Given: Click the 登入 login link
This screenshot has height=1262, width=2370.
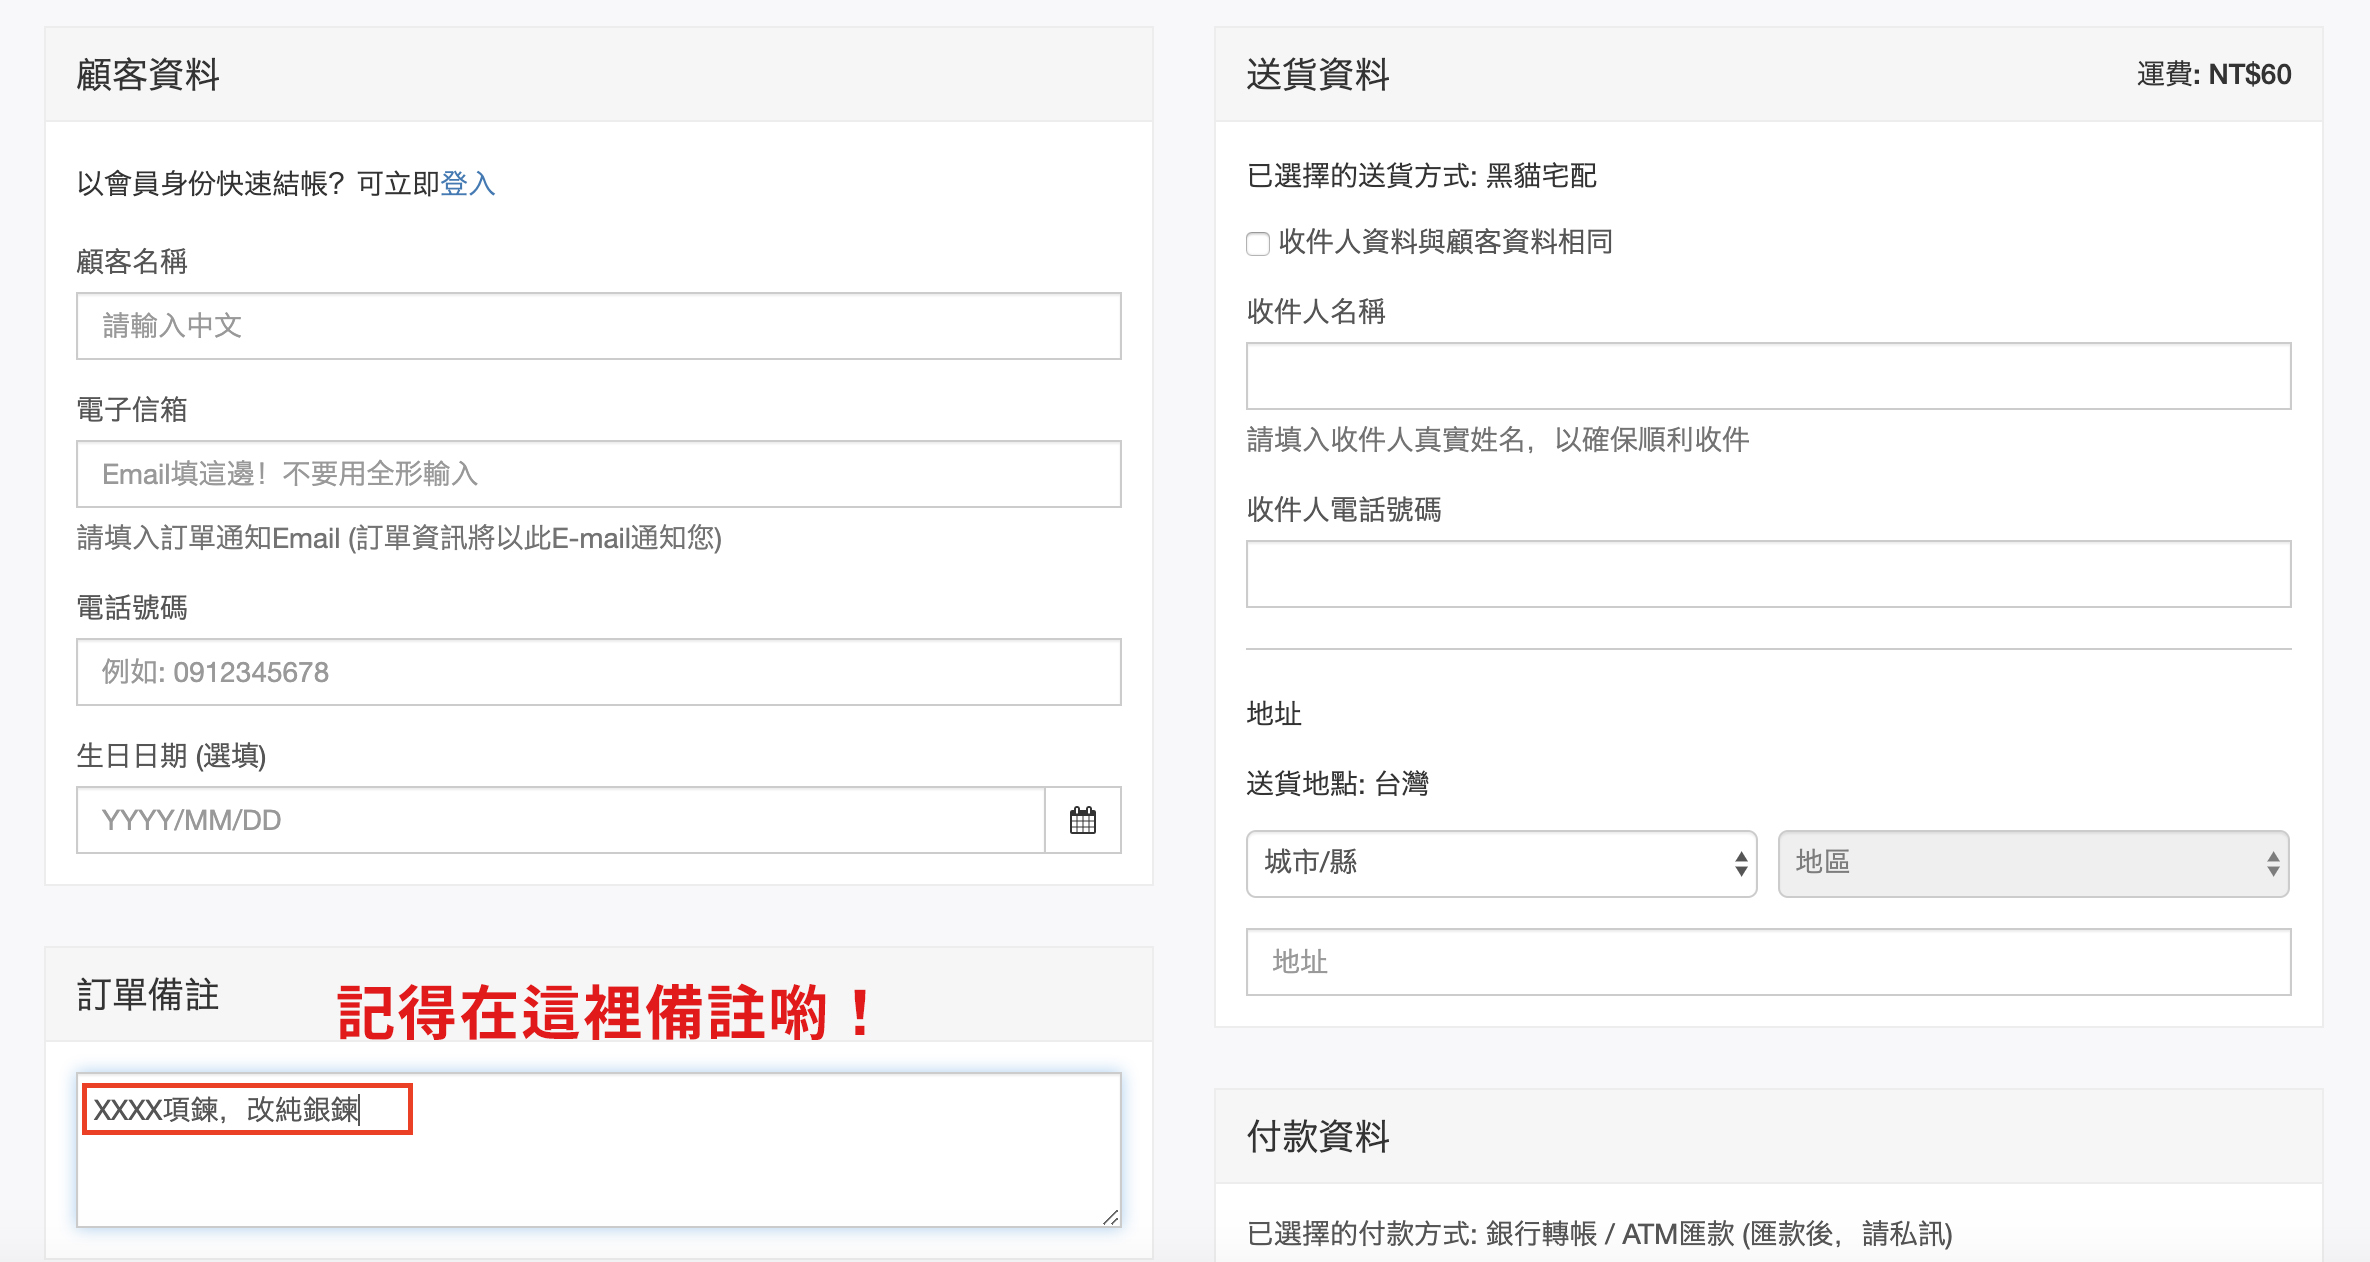Looking at the screenshot, I should (x=467, y=184).
